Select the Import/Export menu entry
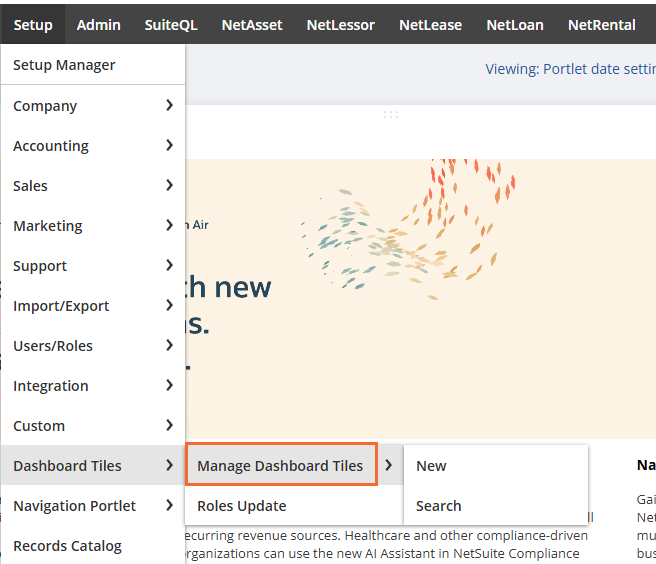656x564 pixels. coord(93,305)
